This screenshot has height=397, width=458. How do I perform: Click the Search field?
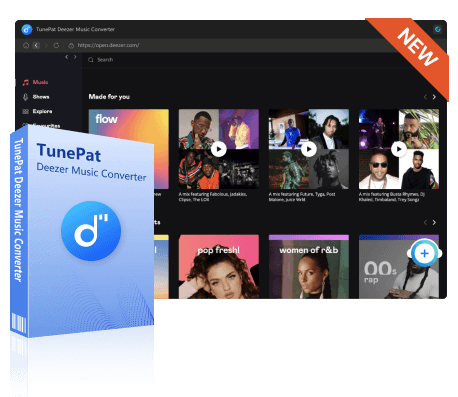(x=105, y=60)
